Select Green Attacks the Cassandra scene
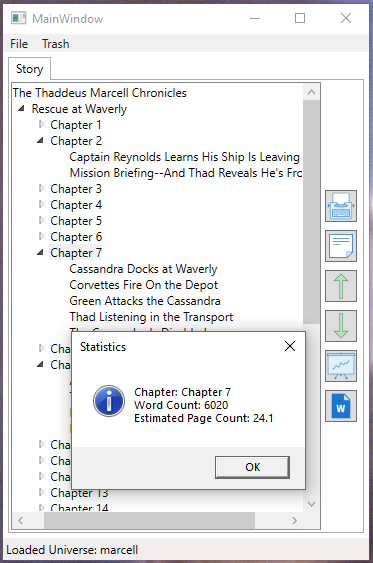 (145, 301)
